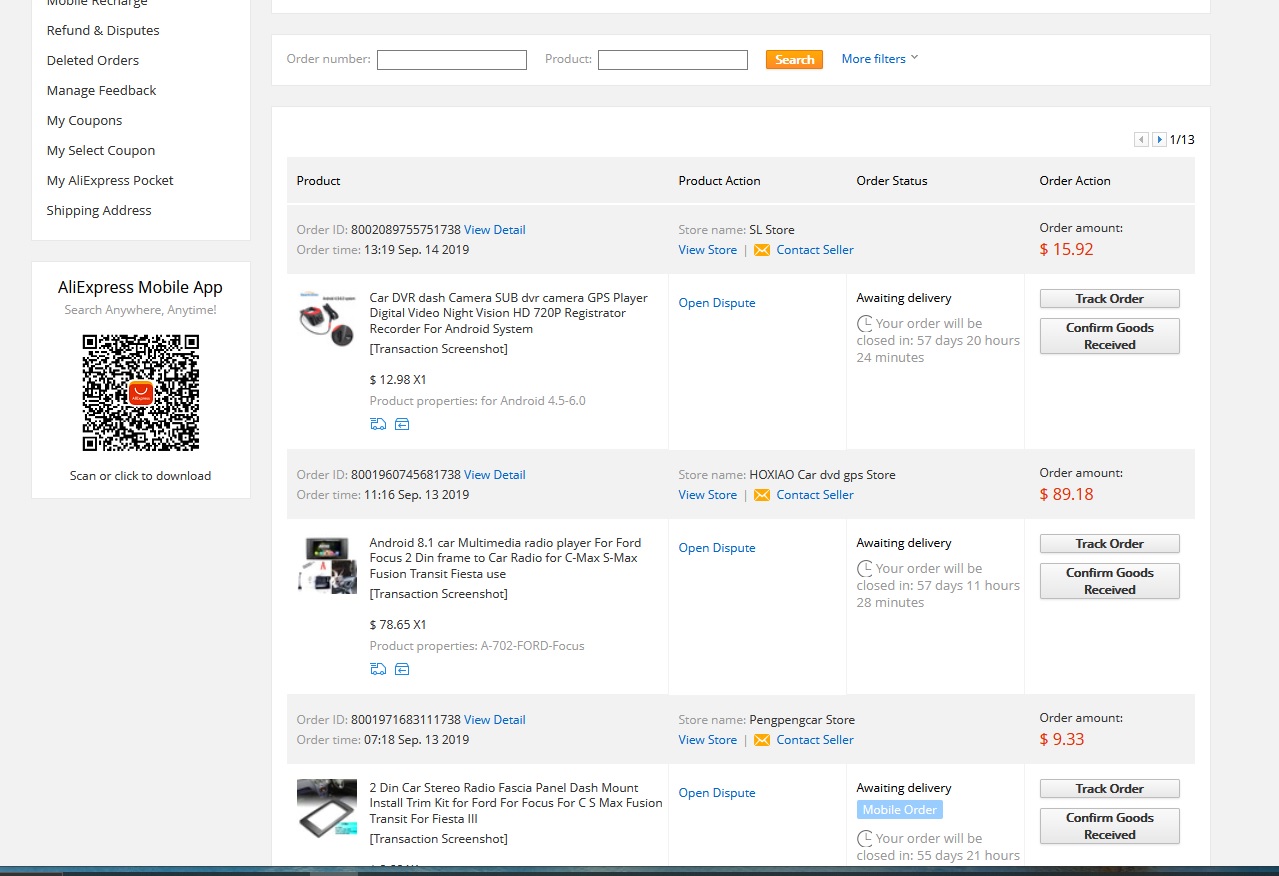The width and height of the screenshot is (1279, 876).
Task: View Detail of order 8001971683111738
Action: tap(494, 720)
